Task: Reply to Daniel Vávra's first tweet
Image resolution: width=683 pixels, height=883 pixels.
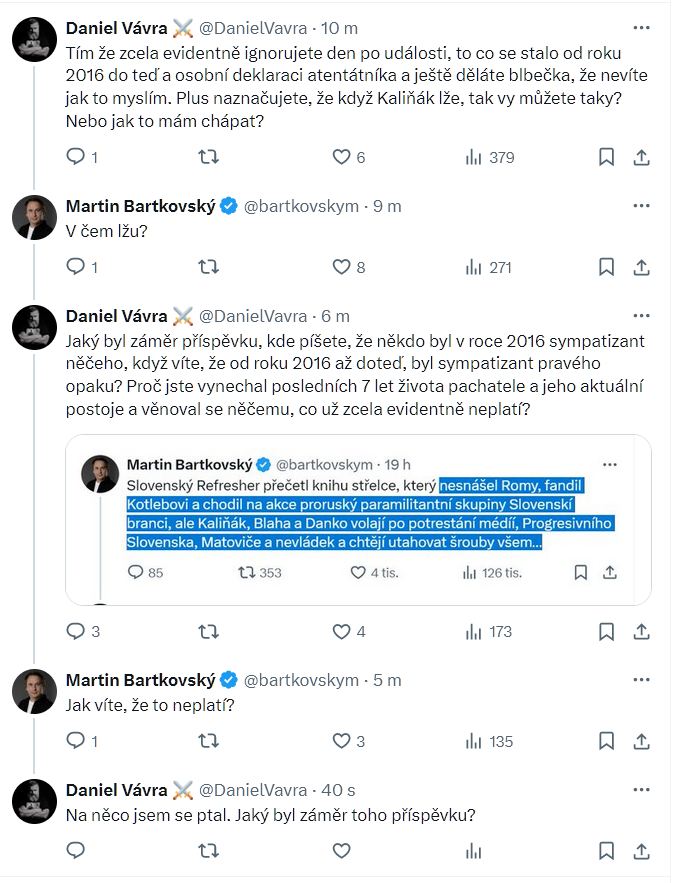Action: click(x=76, y=157)
